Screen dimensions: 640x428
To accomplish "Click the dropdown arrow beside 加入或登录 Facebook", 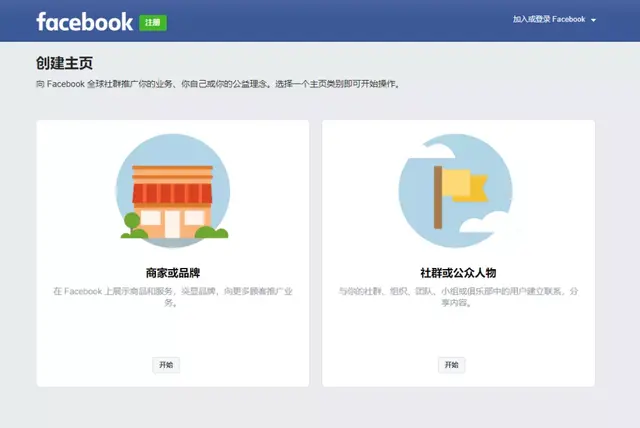I will click(x=593, y=20).
